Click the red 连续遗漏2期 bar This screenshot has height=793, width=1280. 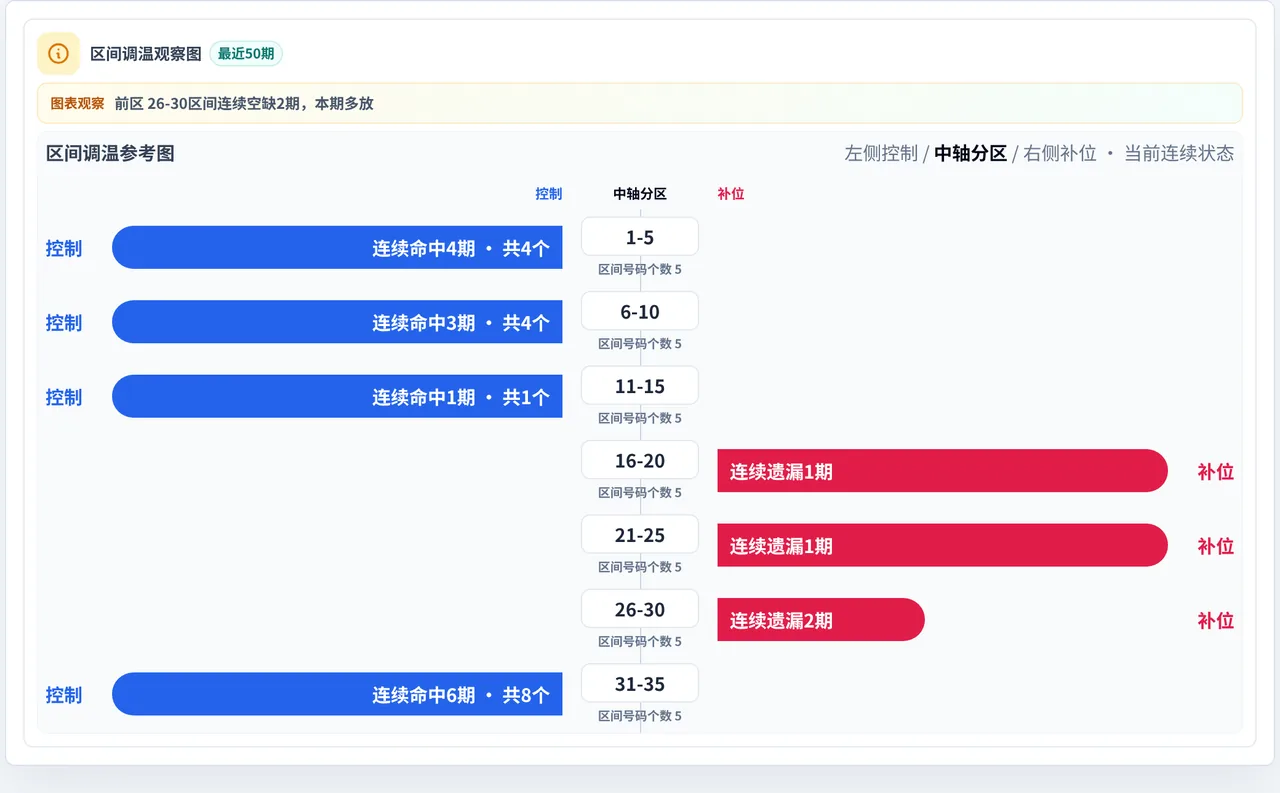coord(821,620)
